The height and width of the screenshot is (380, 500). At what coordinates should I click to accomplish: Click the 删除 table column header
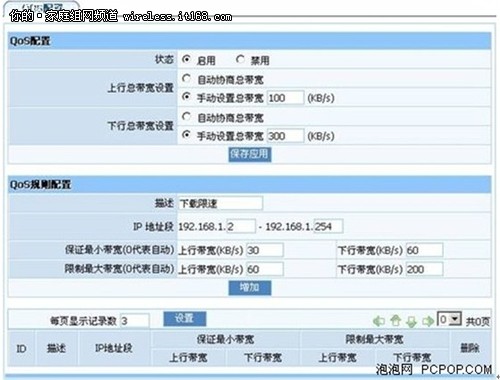pos(470,348)
